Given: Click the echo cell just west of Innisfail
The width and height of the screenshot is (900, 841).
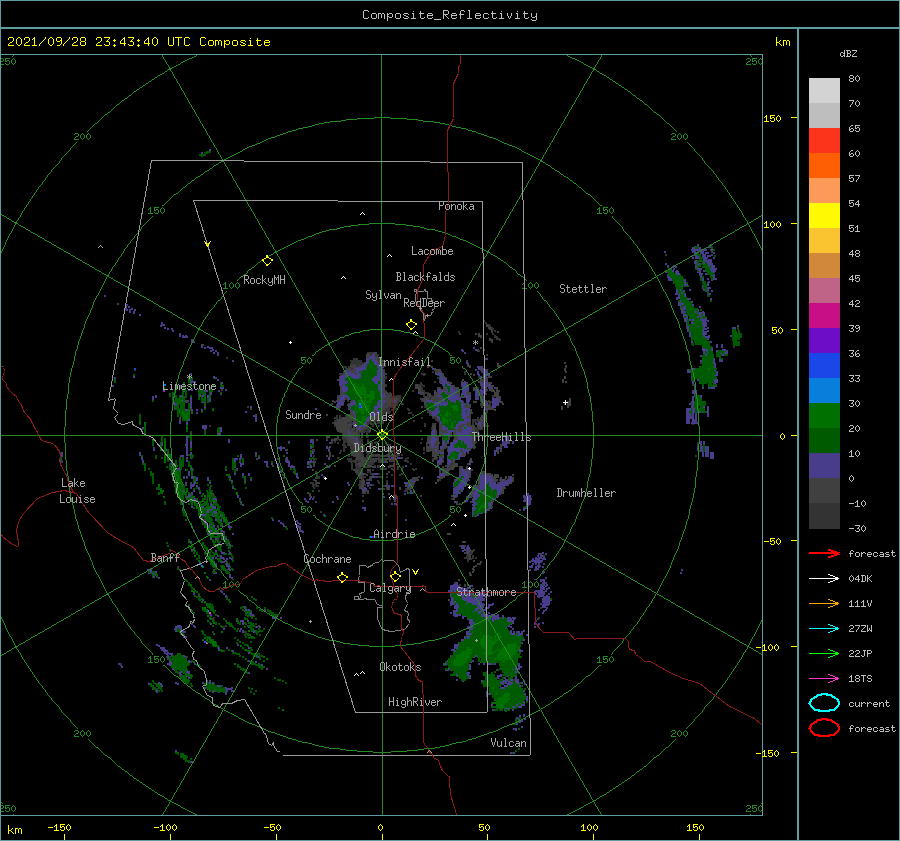Looking at the screenshot, I should tap(363, 390).
